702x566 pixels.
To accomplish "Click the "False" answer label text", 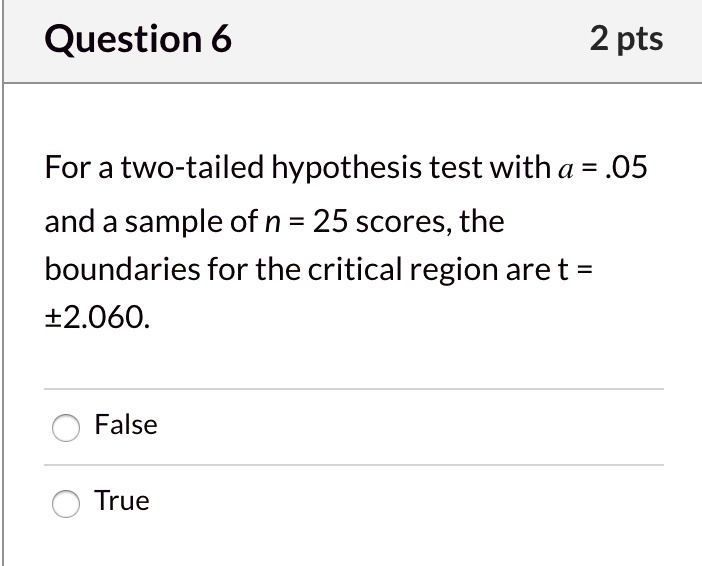I will [x=126, y=425].
